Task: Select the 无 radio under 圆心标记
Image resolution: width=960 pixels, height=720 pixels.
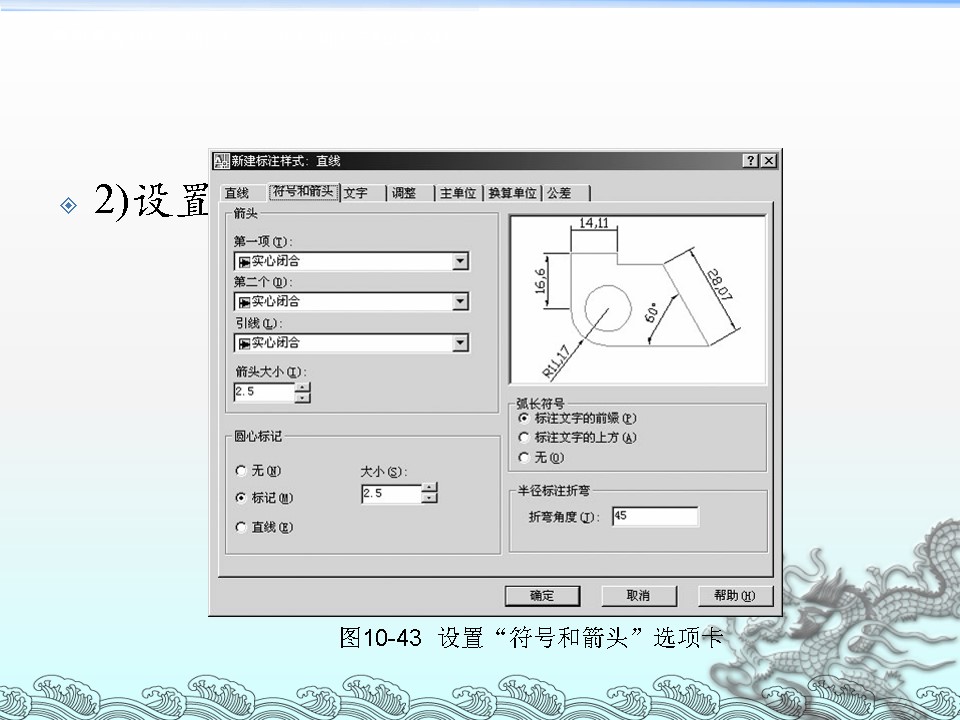Action: (240, 470)
